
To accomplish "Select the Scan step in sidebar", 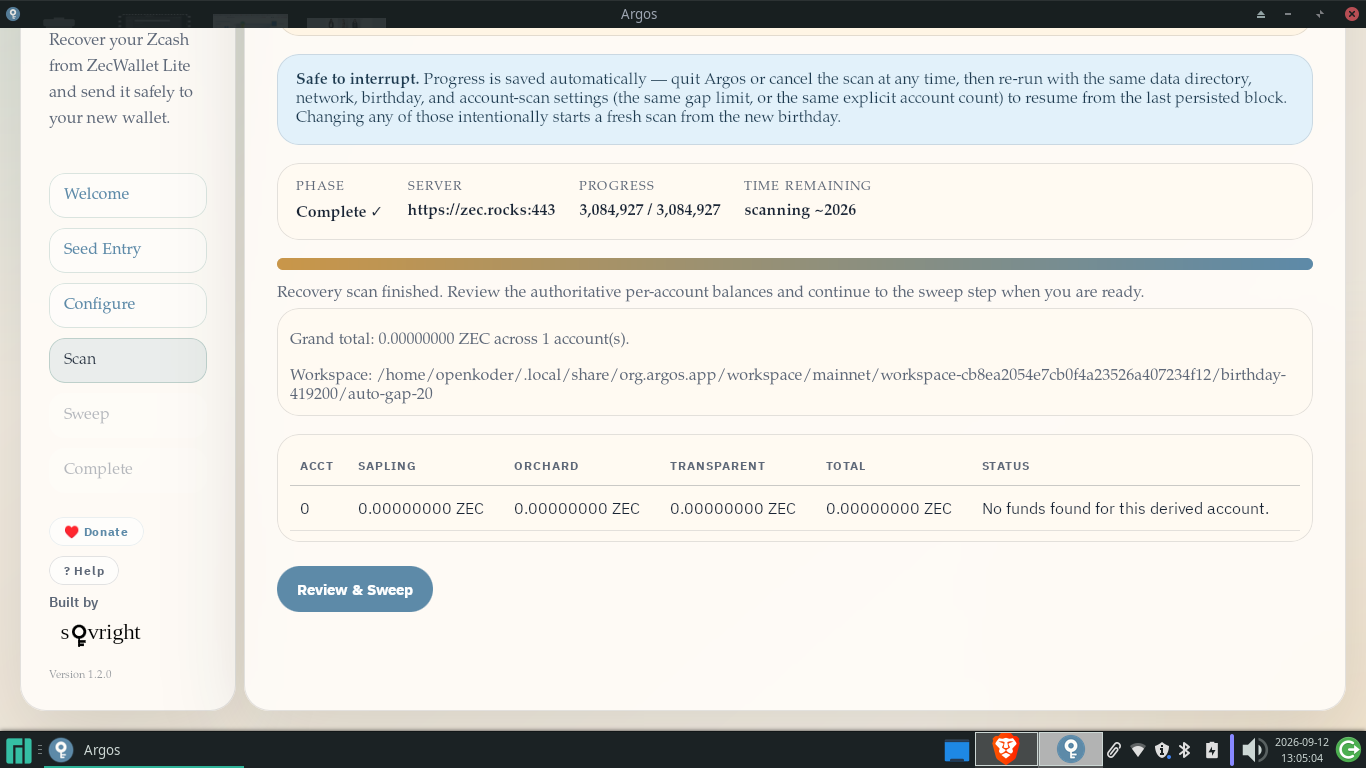I will 128,360.
